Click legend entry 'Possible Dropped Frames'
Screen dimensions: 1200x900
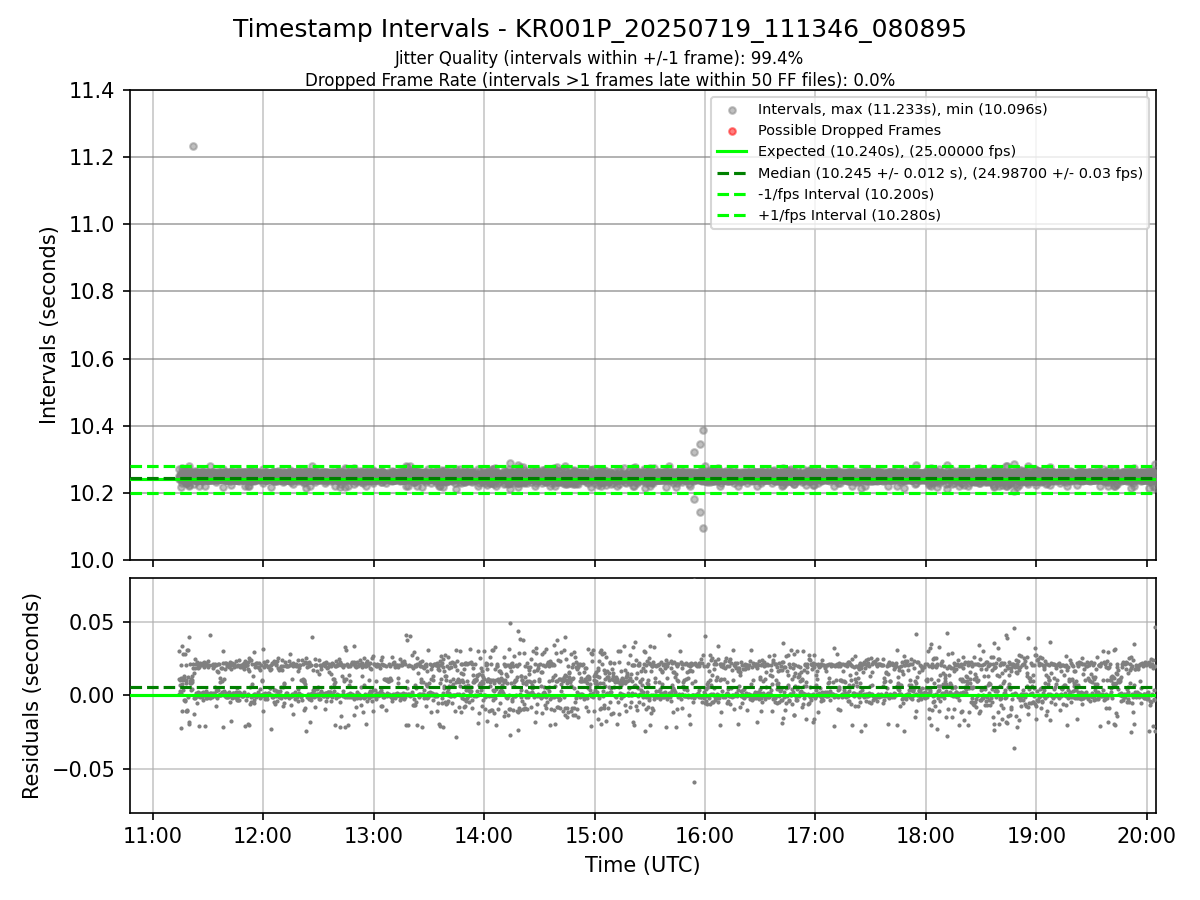(x=849, y=130)
